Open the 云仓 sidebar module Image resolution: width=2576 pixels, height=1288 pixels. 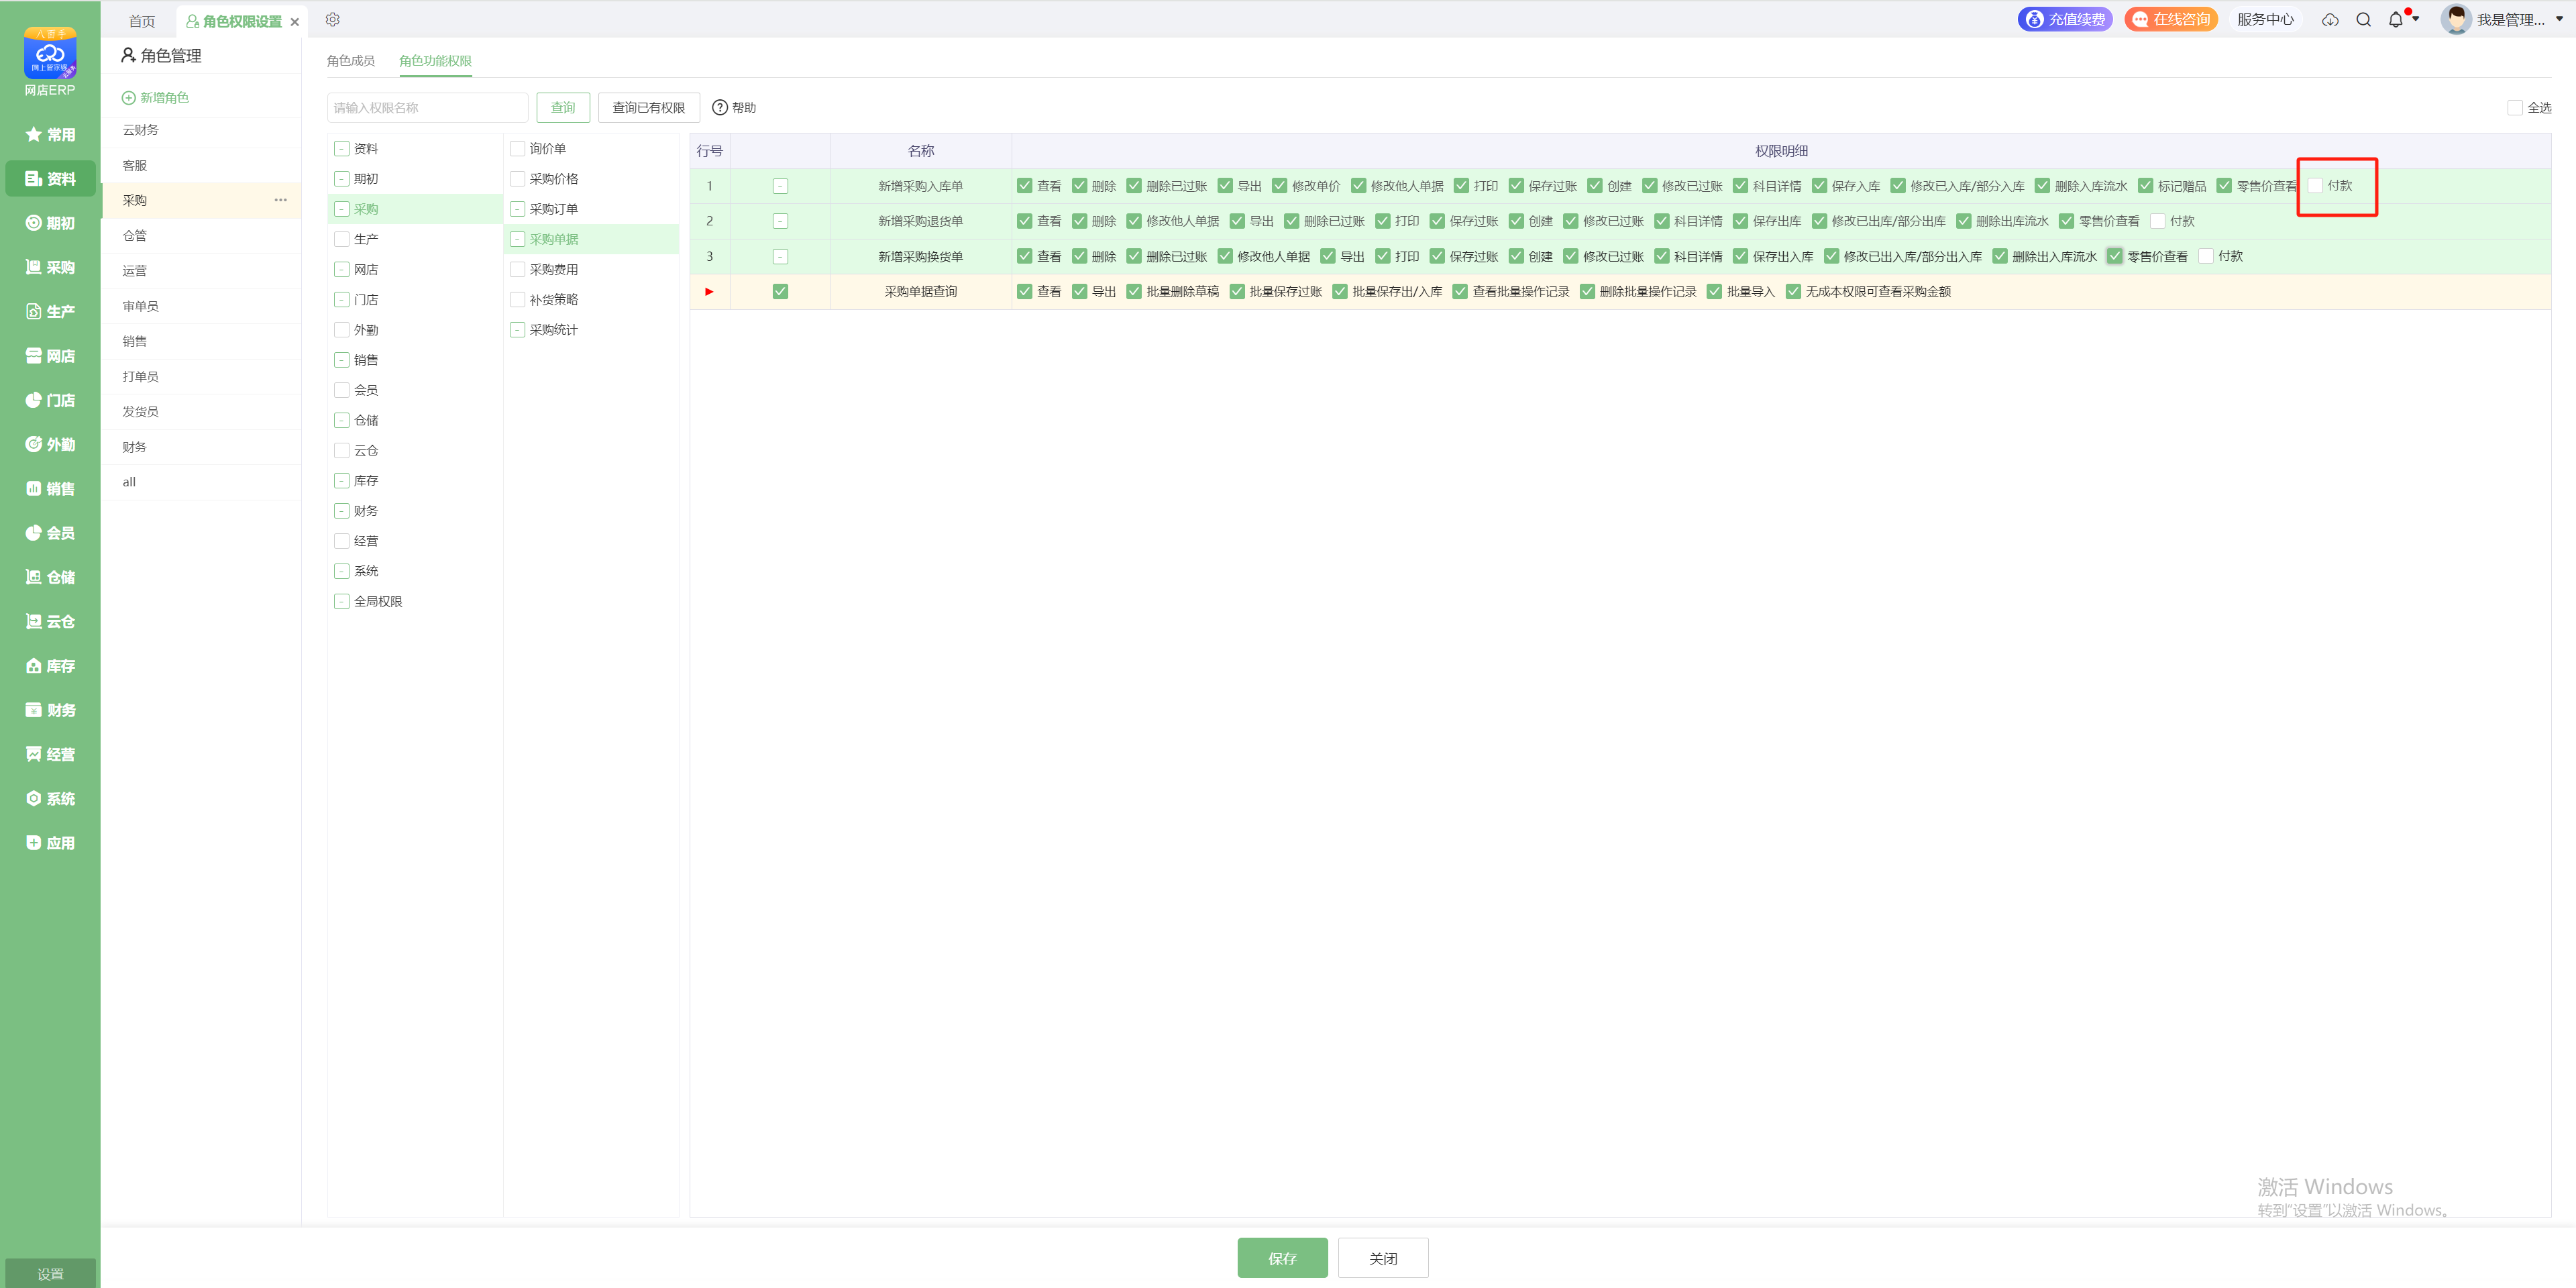(x=50, y=621)
